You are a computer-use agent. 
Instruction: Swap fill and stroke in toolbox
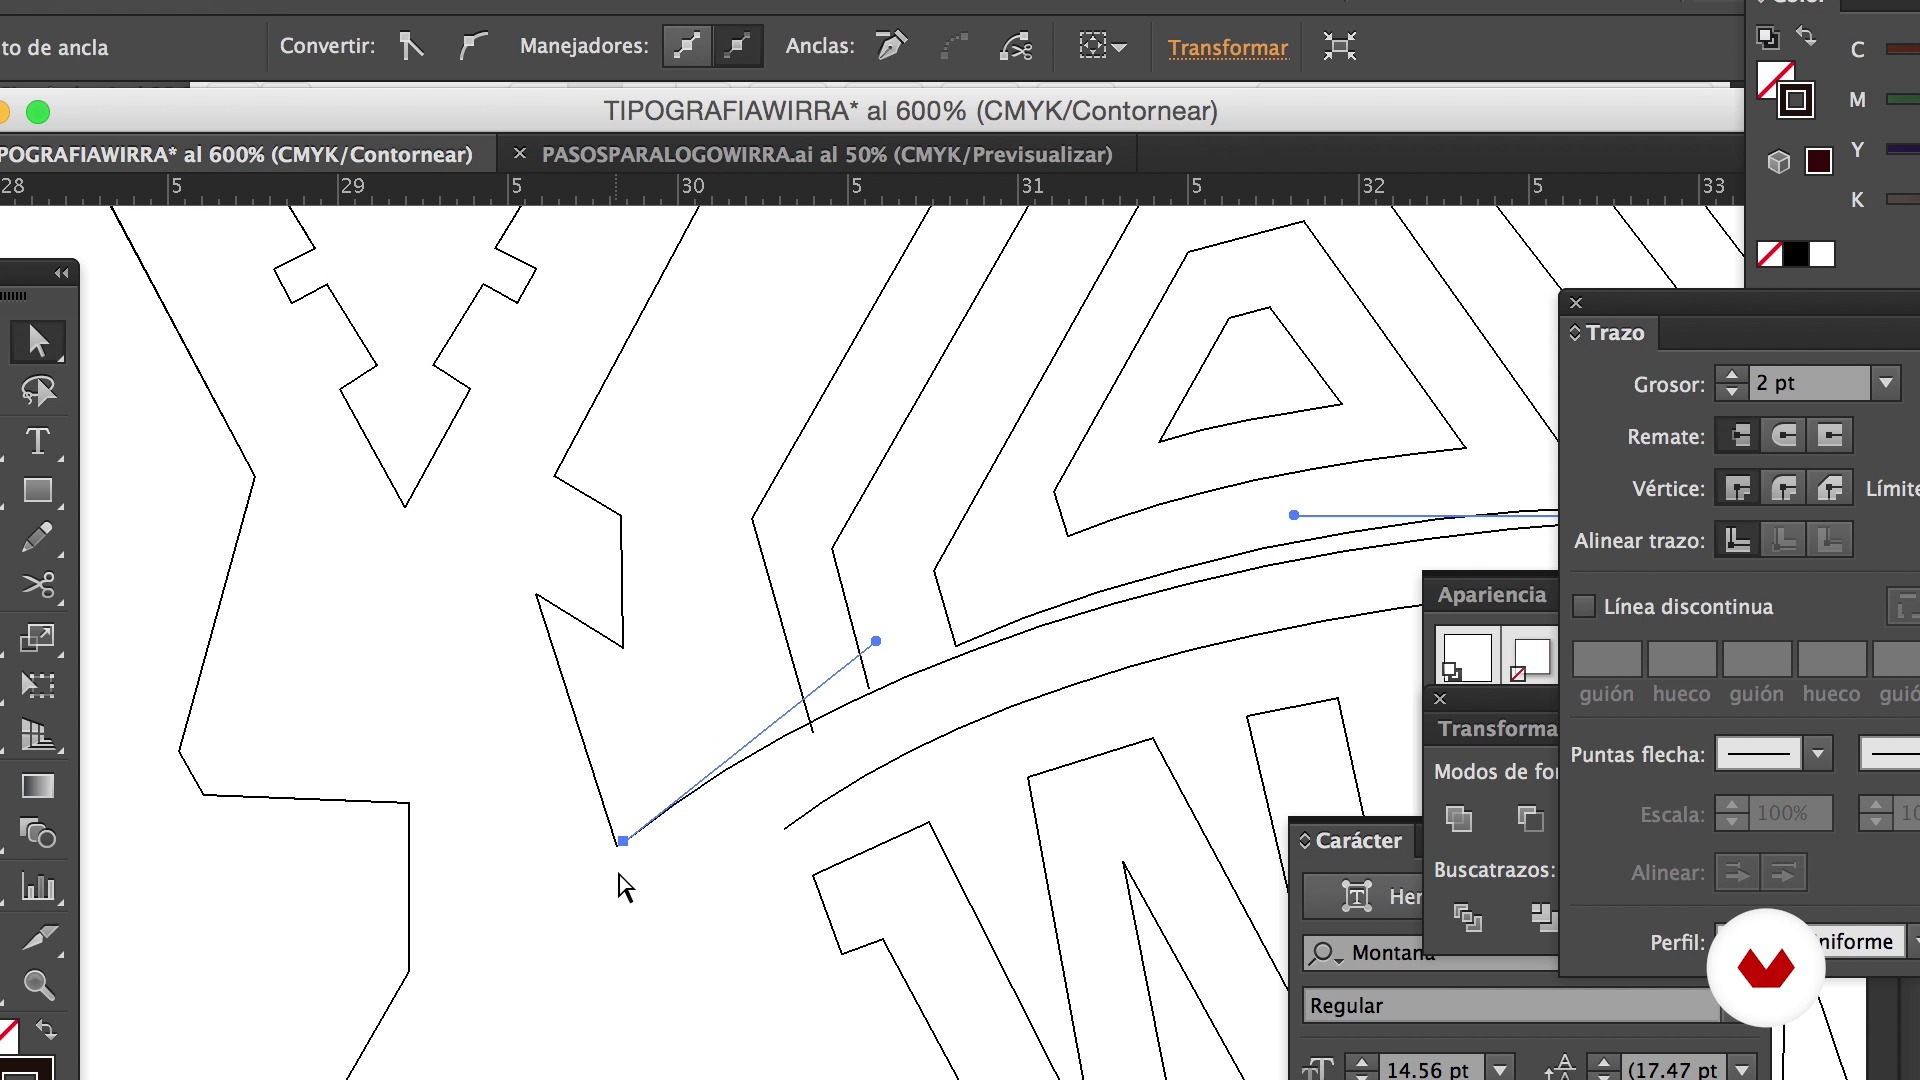point(46,1030)
